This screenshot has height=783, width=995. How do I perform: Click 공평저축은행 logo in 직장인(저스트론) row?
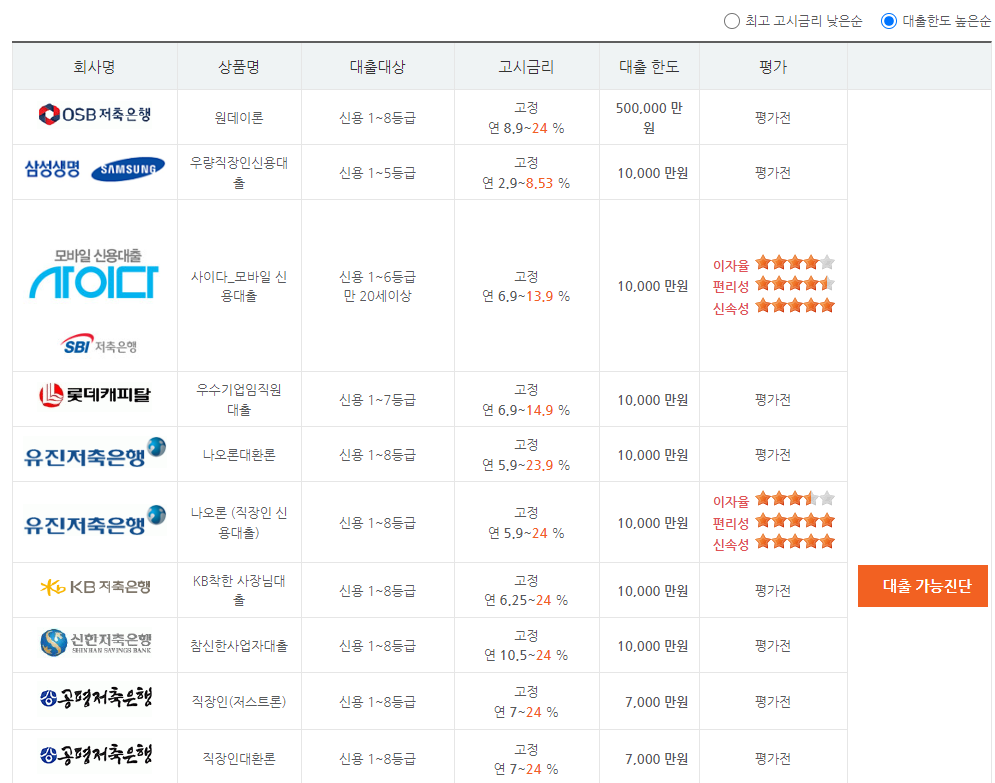click(96, 698)
